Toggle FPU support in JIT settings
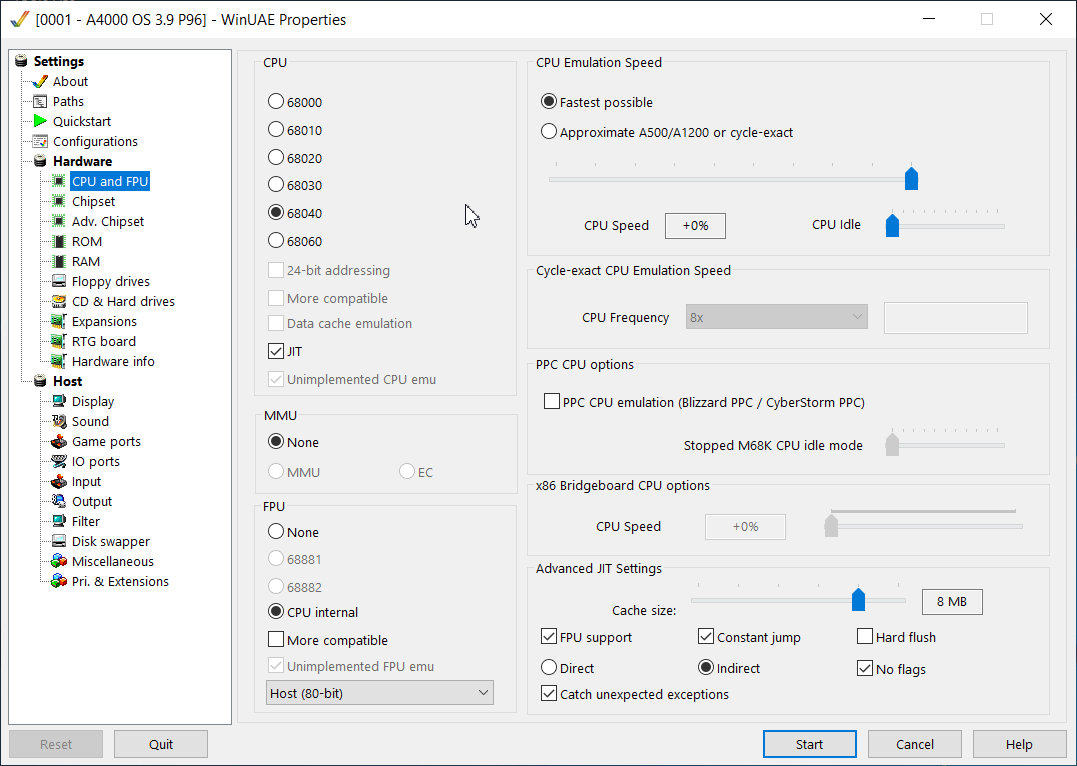 pos(549,637)
